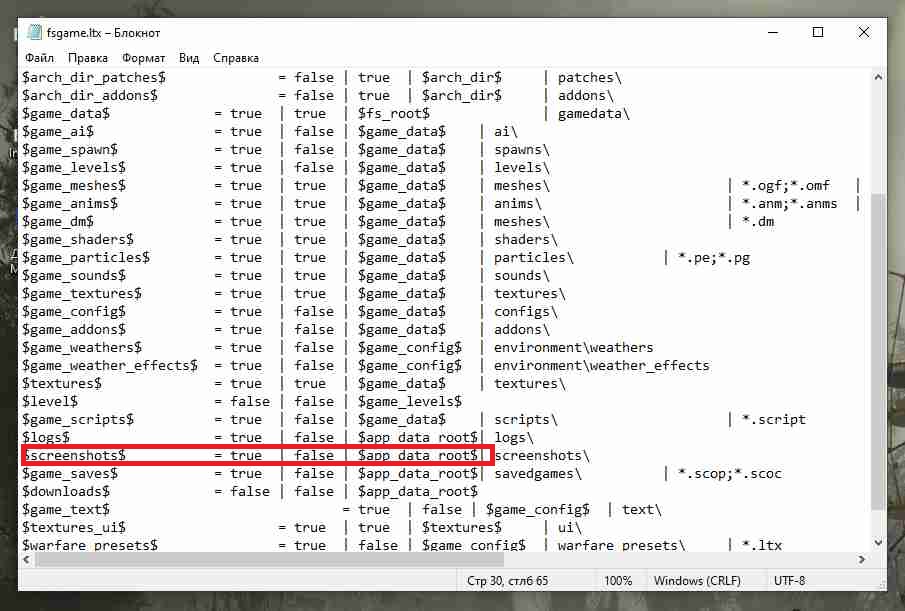905x611 pixels.
Task: Click the $arch_dir_addons$ text
Action: click(90, 95)
